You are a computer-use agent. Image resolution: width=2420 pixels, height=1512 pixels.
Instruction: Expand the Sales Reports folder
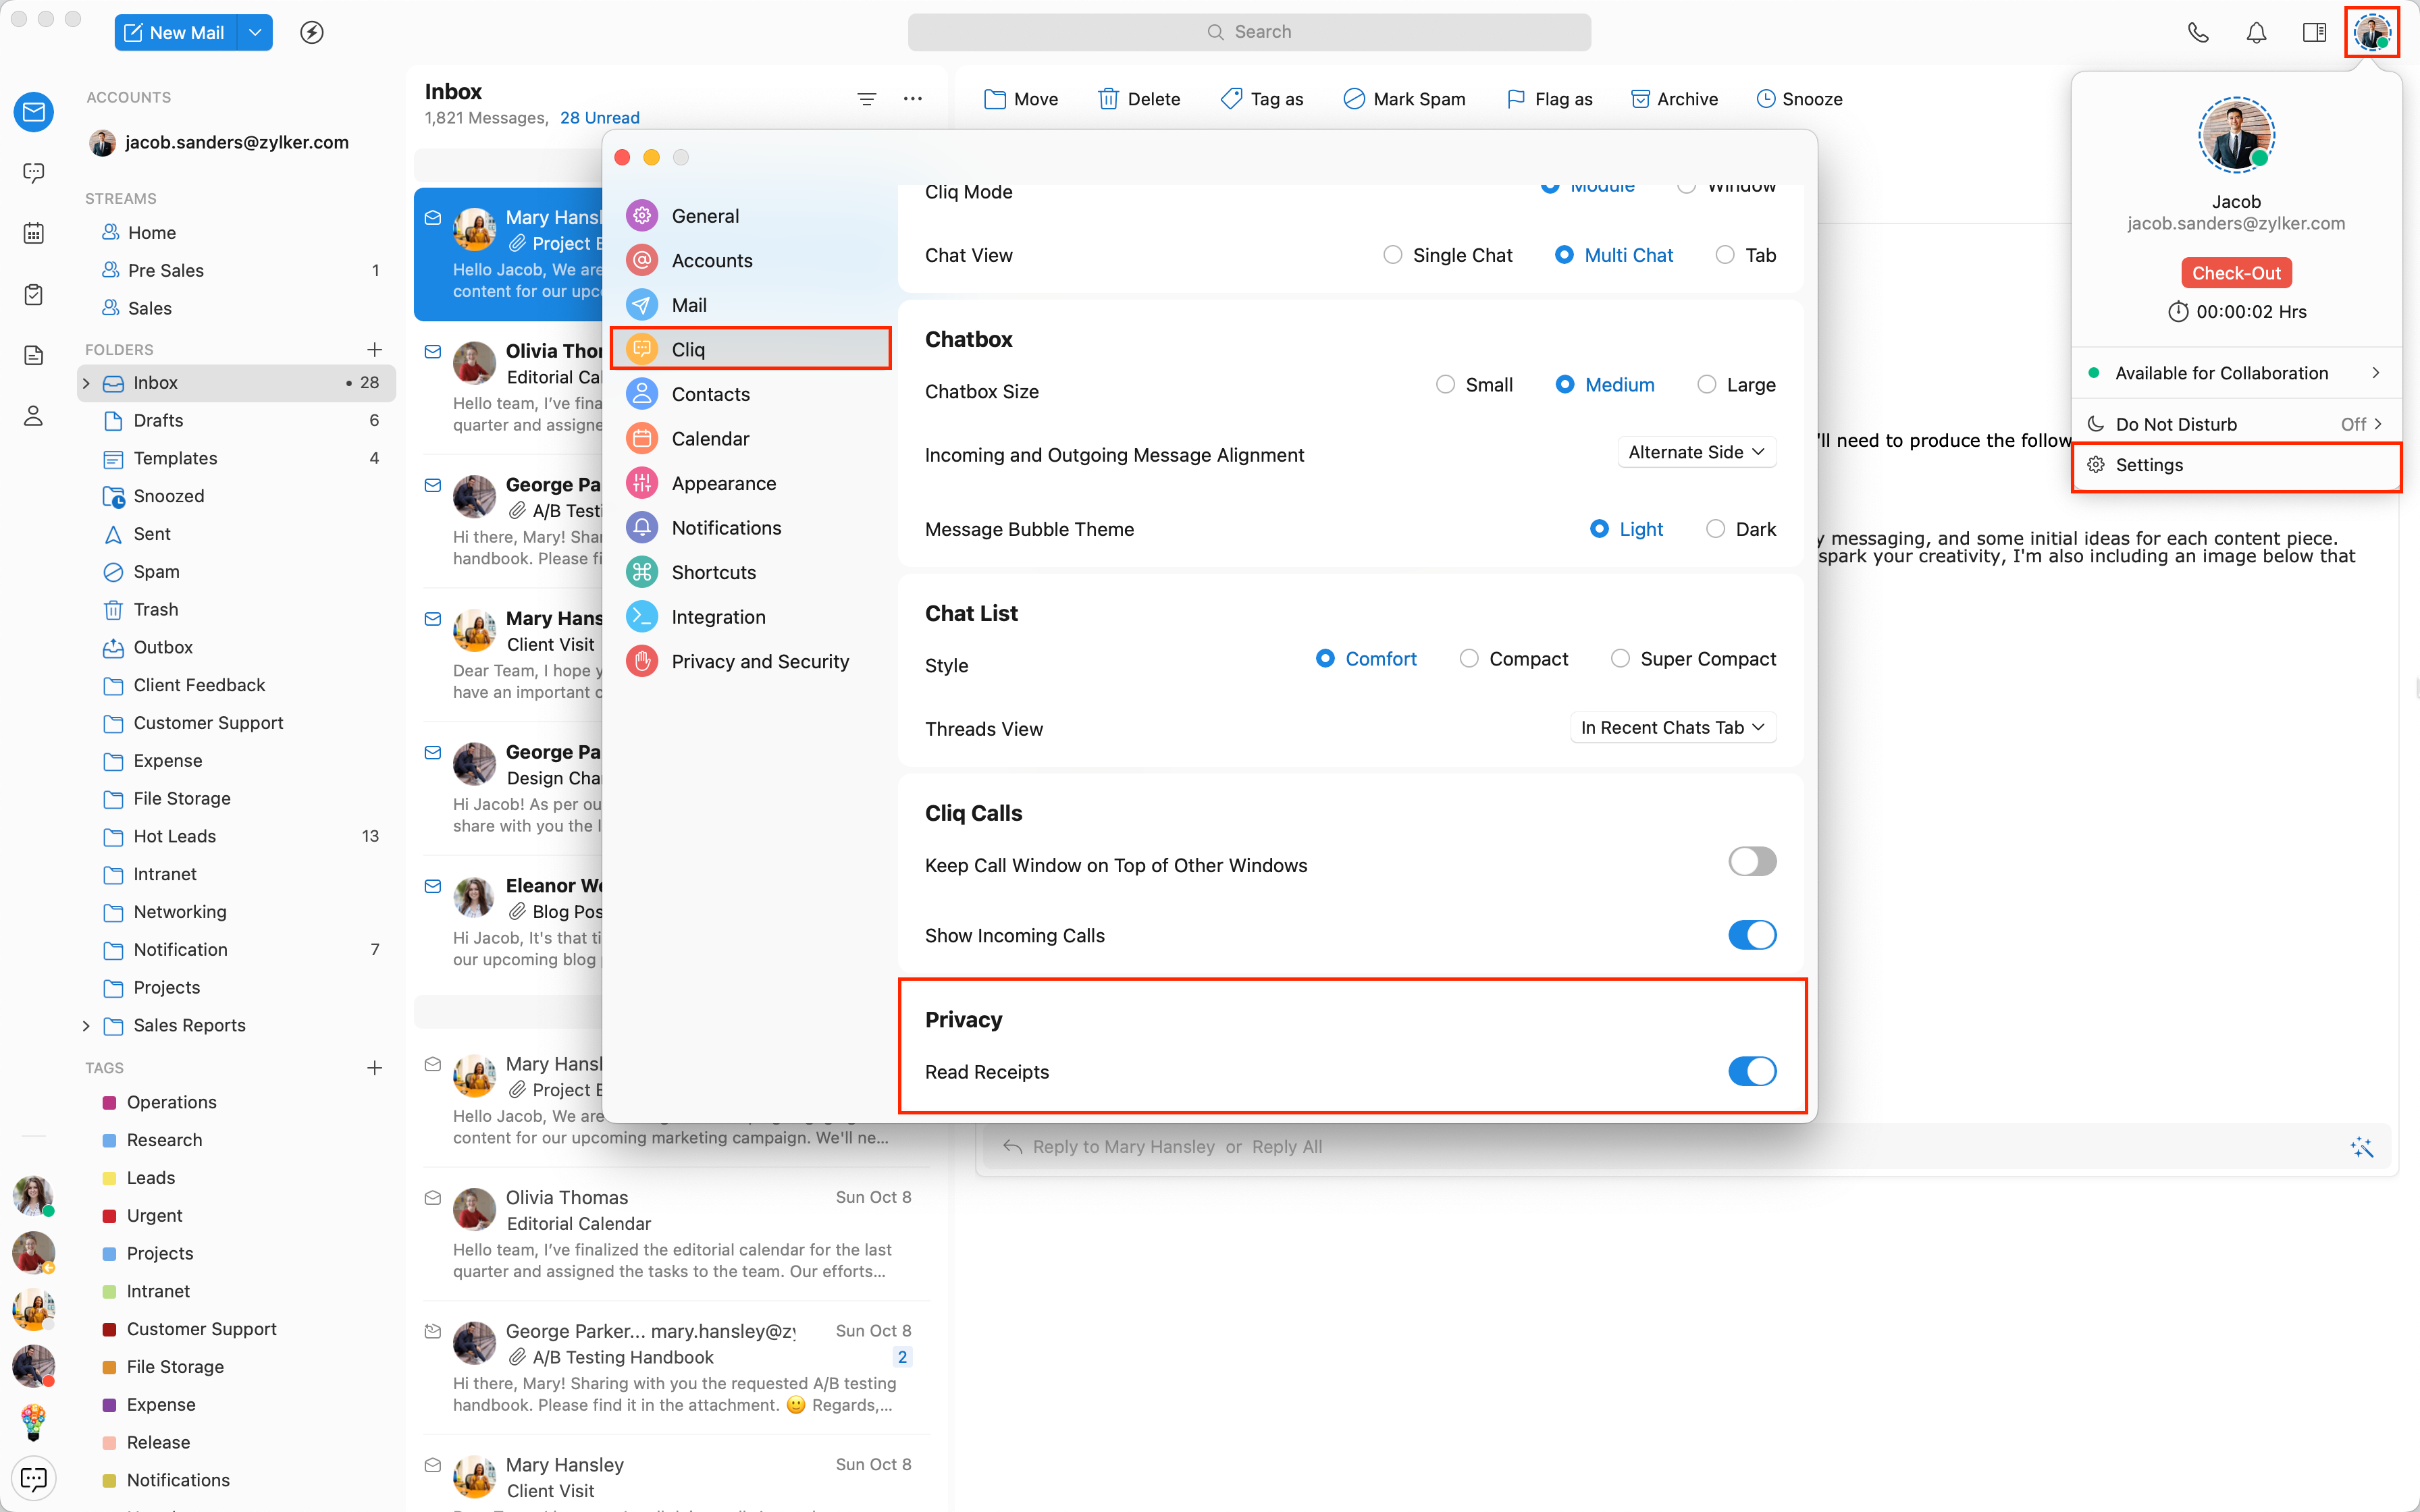pos(86,1025)
